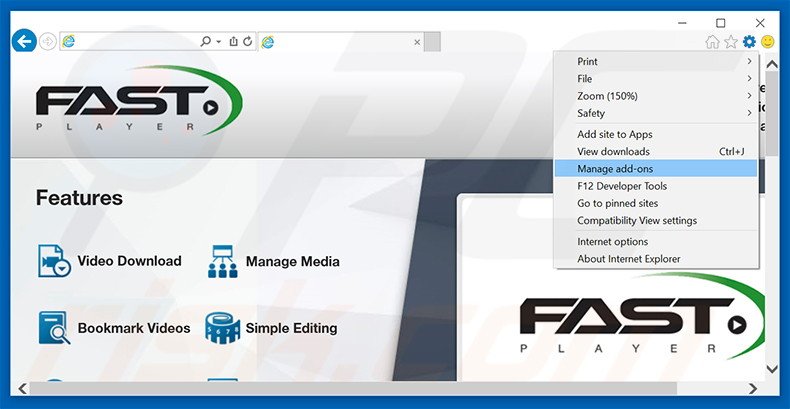This screenshot has width=790, height=409.
Task: Select Go to pinned sites
Action: 656,203
